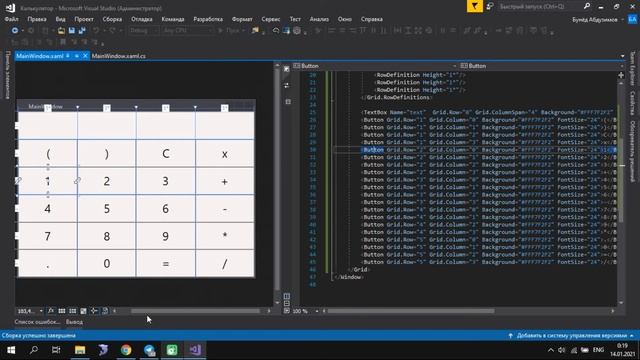The width and height of the screenshot is (640, 360).
Task: Swap panes with the arrows icon
Action: coord(287,85)
